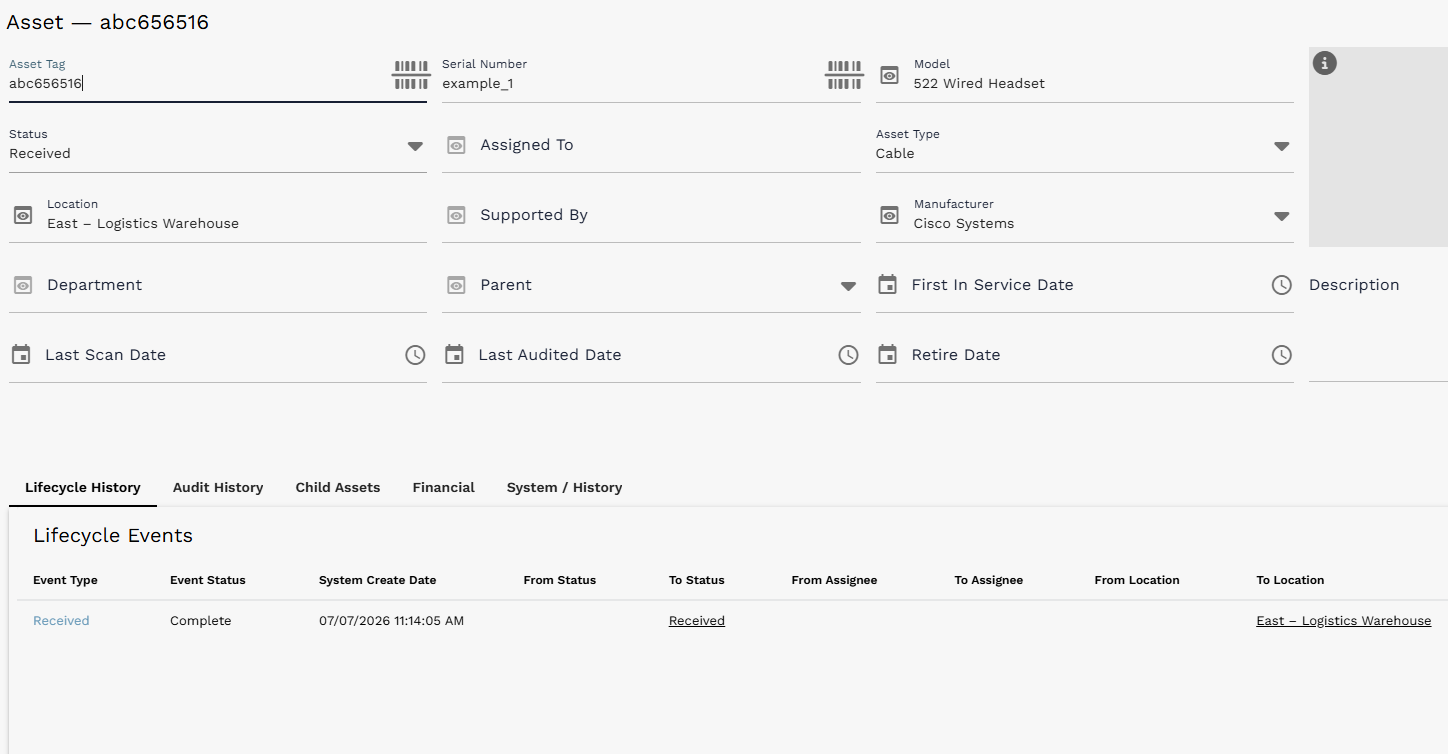Sort by Event Type column header
The height and width of the screenshot is (754, 1448).
pyautogui.click(x=65, y=580)
